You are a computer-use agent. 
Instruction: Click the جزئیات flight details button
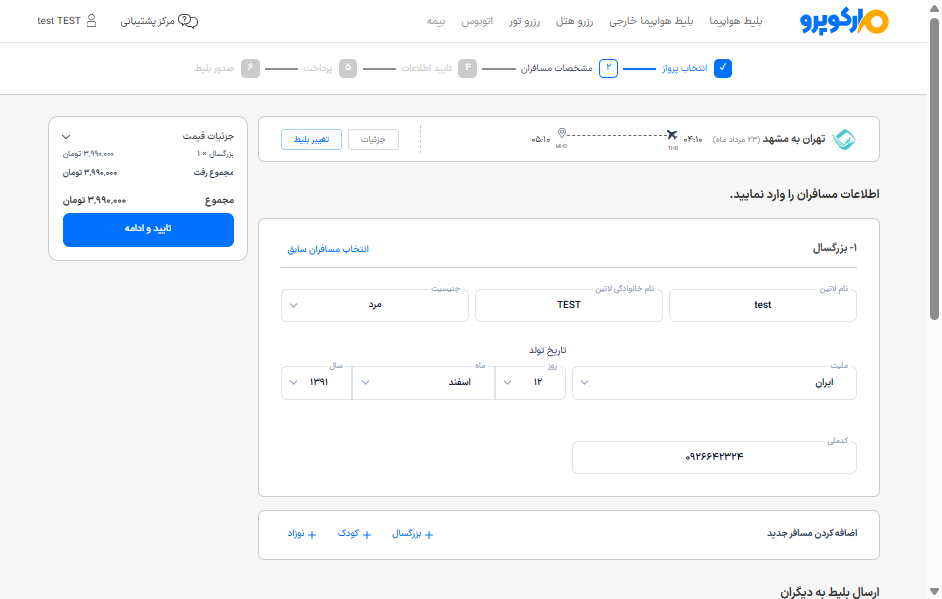tap(373, 139)
